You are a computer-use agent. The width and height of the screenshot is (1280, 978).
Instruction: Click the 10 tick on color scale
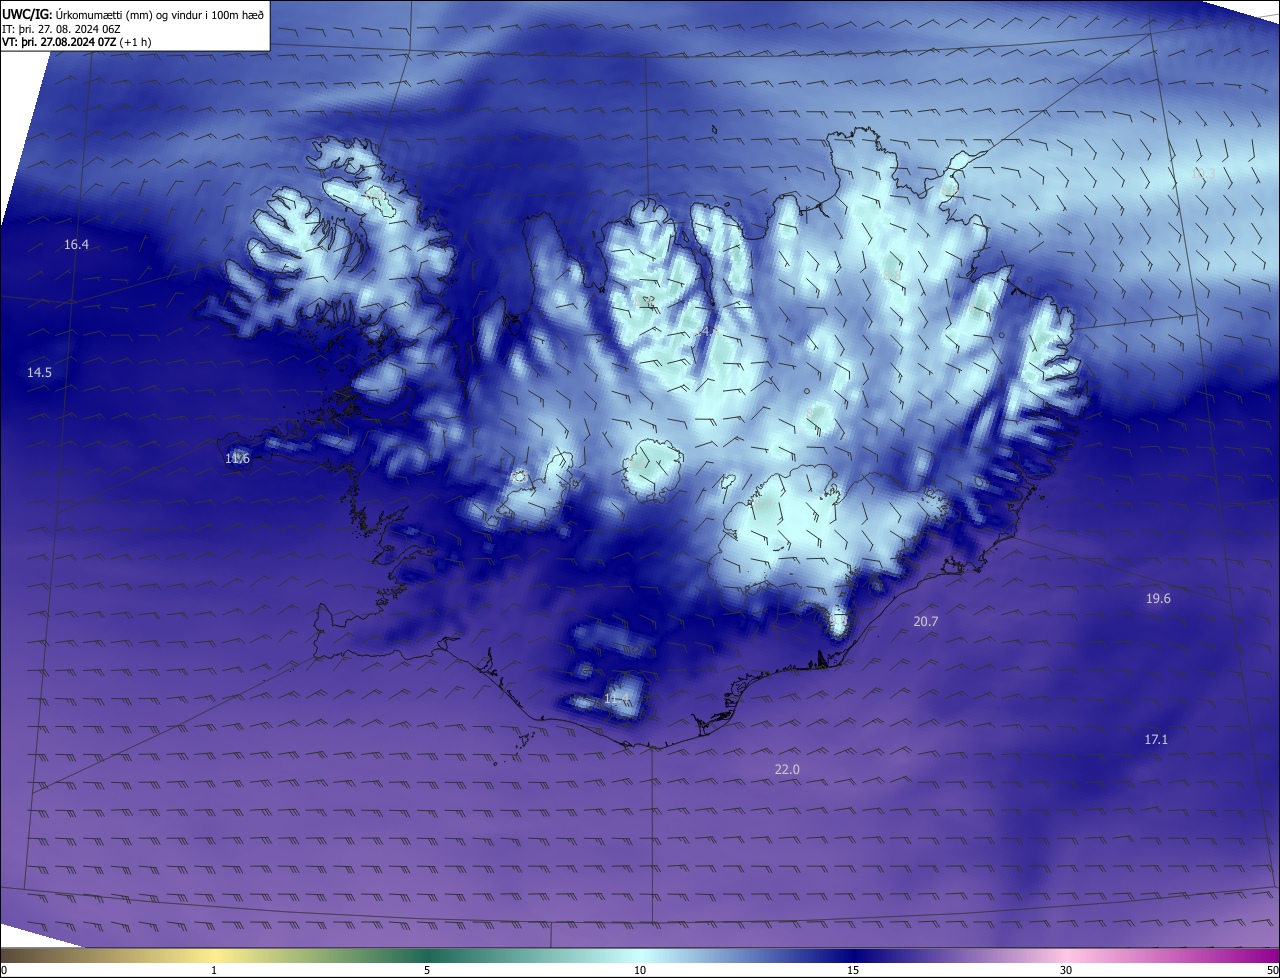[640, 970]
